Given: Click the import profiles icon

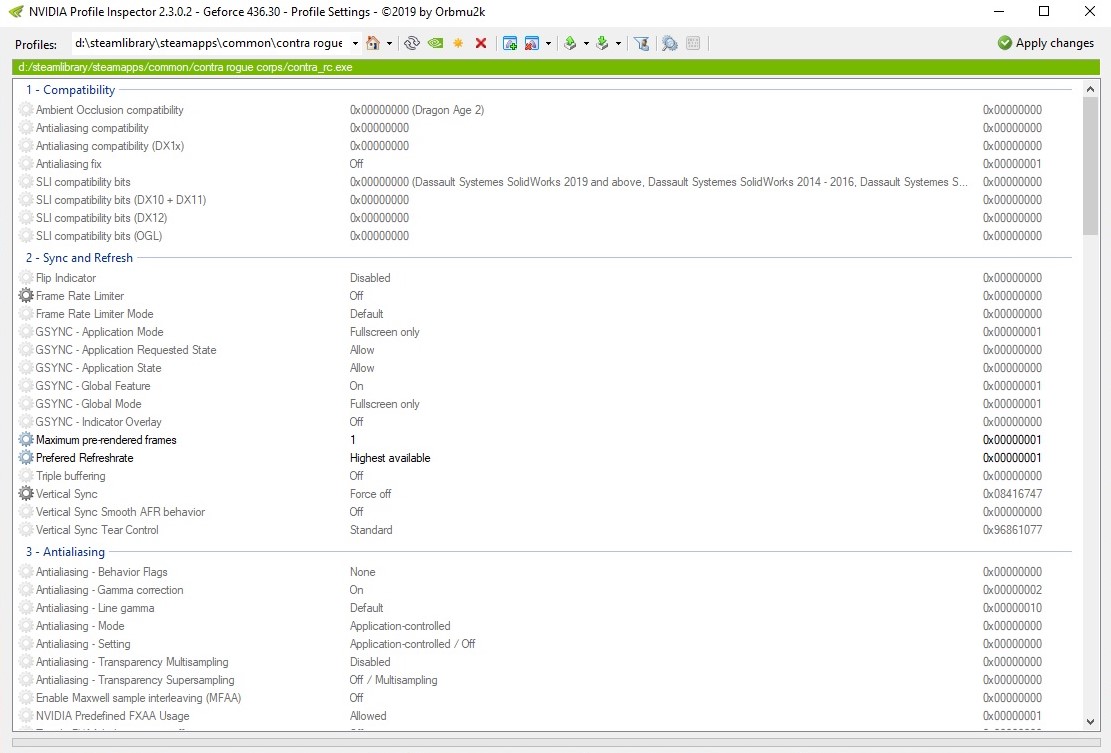Looking at the screenshot, I should 602,43.
